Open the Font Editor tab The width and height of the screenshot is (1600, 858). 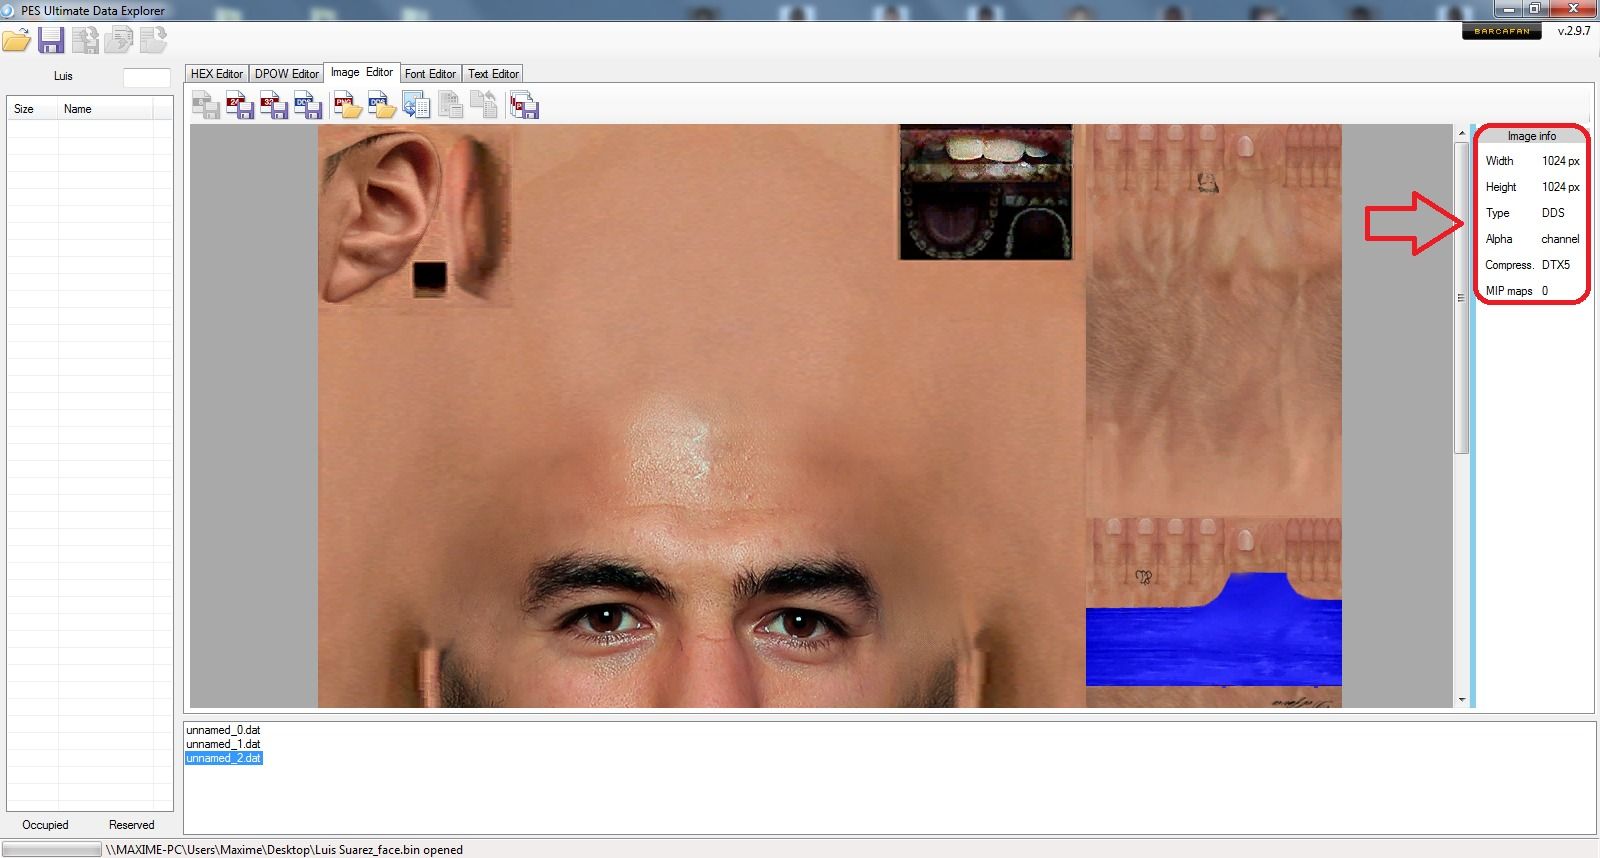[x=431, y=74]
